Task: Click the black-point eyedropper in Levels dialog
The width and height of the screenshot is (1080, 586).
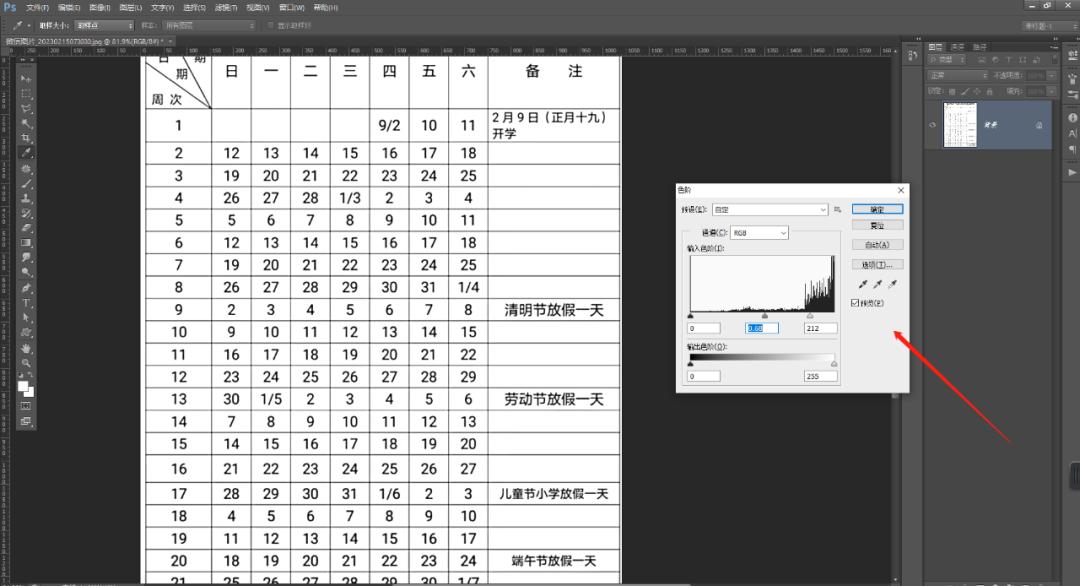Action: (x=863, y=284)
